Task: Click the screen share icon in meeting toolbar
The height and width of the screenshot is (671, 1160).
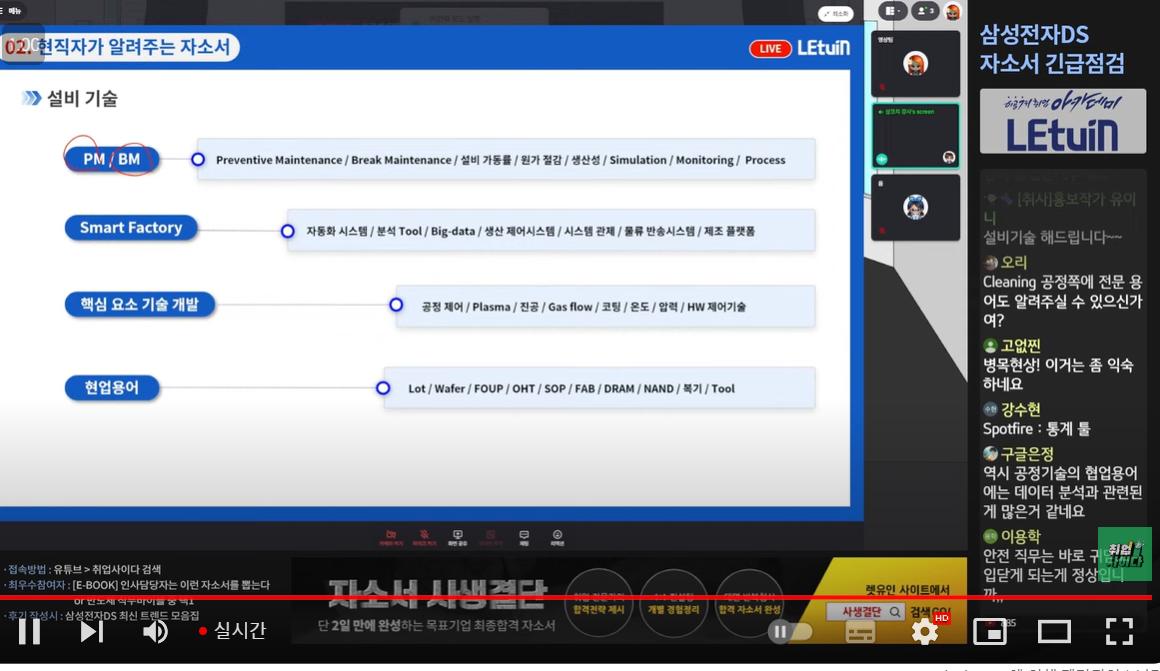Action: point(457,537)
